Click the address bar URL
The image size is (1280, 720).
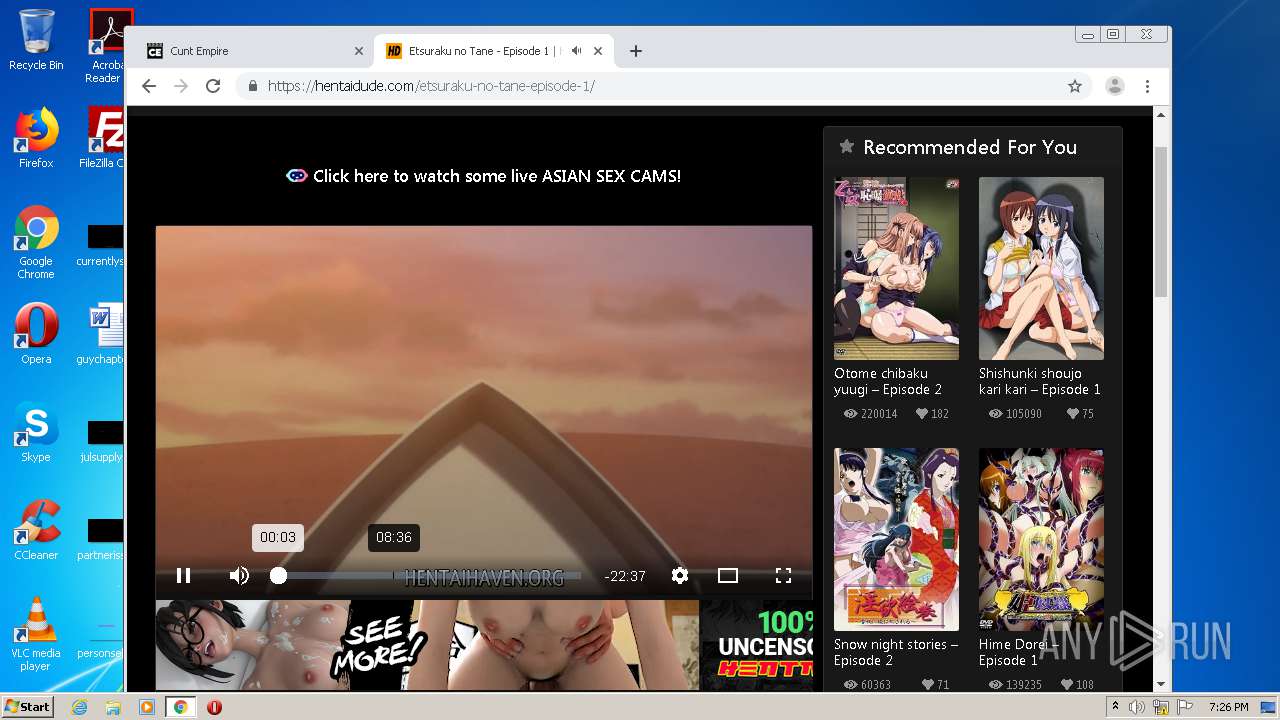pyautogui.click(x=431, y=86)
